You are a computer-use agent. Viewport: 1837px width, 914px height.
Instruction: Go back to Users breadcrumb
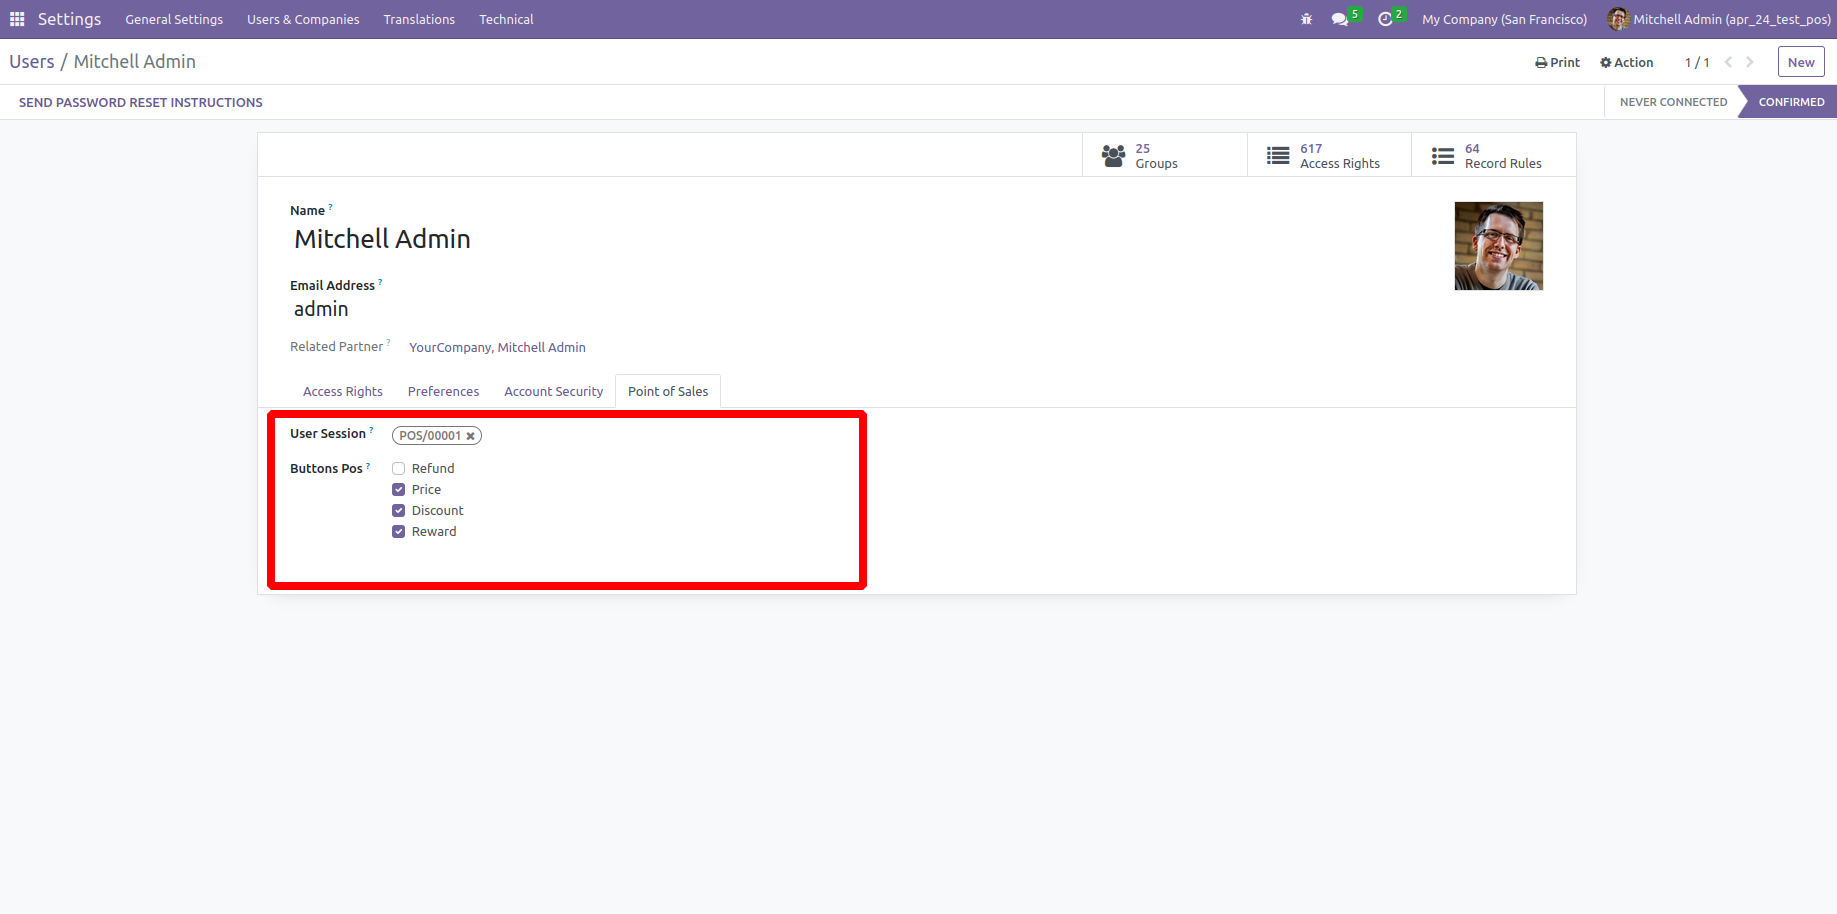(x=32, y=62)
